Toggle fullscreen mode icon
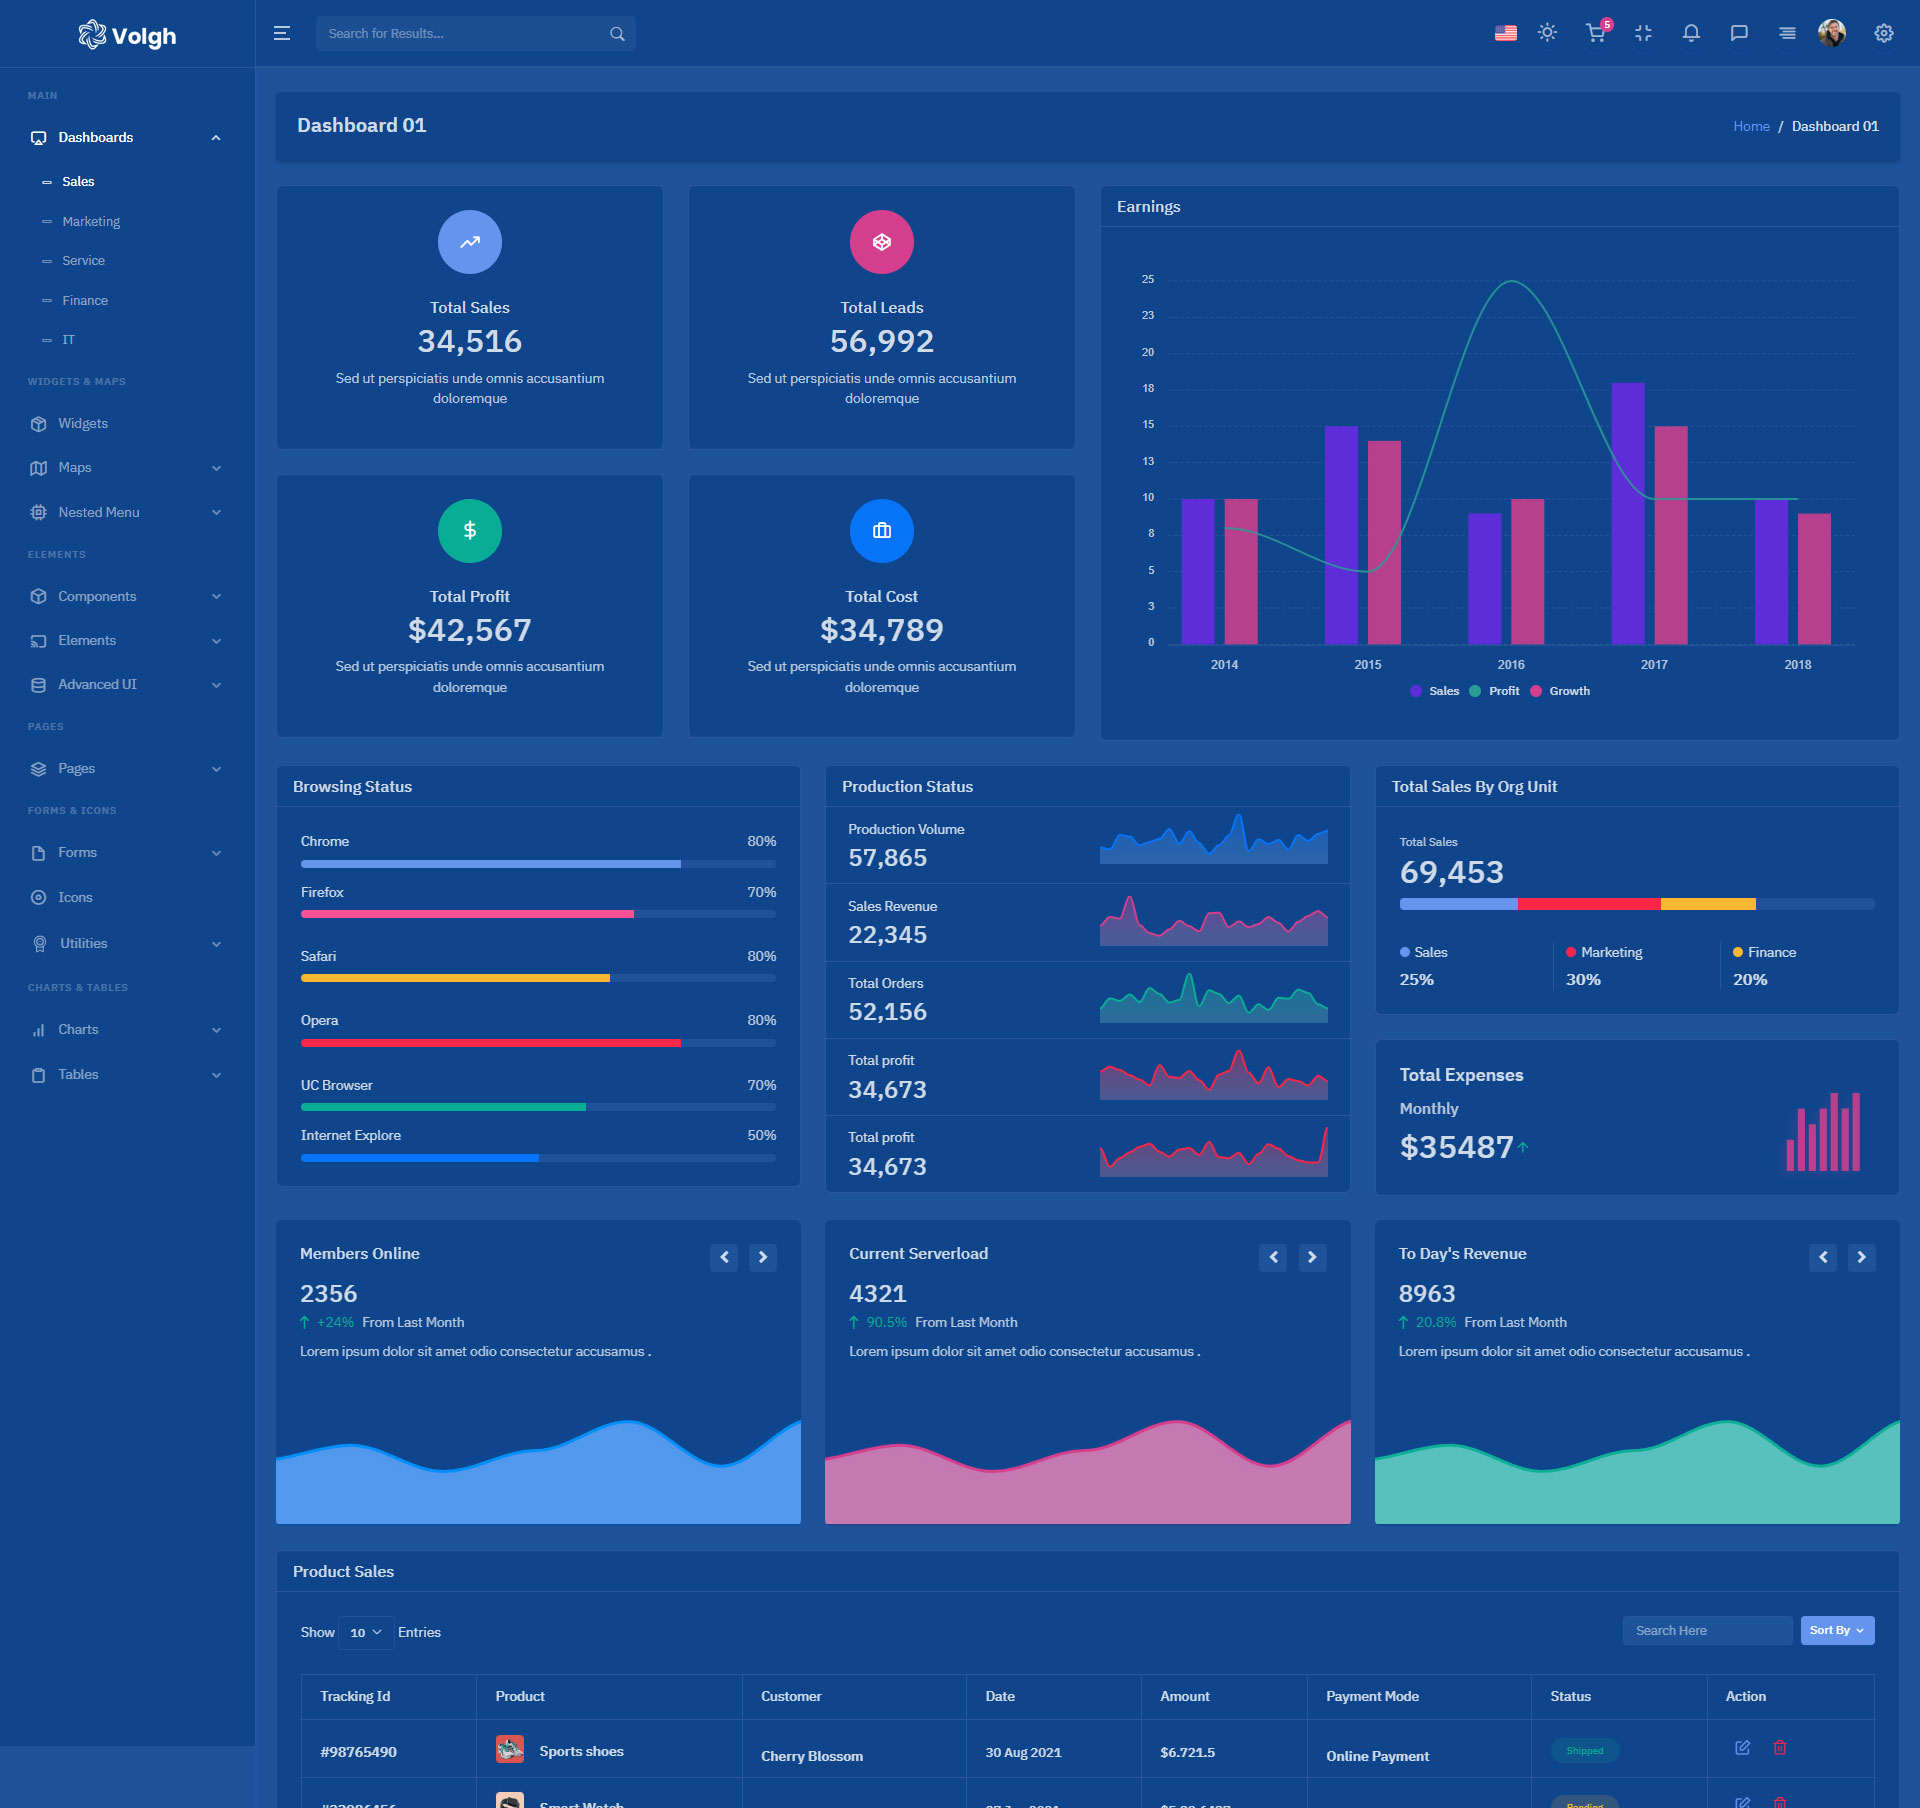The width and height of the screenshot is (1920, 1808). click(x=1643, y=33)
